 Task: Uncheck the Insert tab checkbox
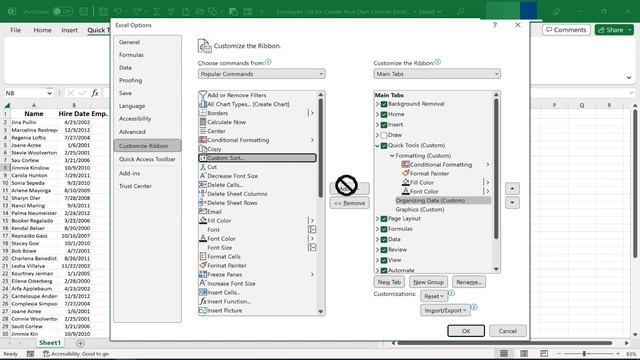pos(384,125)
